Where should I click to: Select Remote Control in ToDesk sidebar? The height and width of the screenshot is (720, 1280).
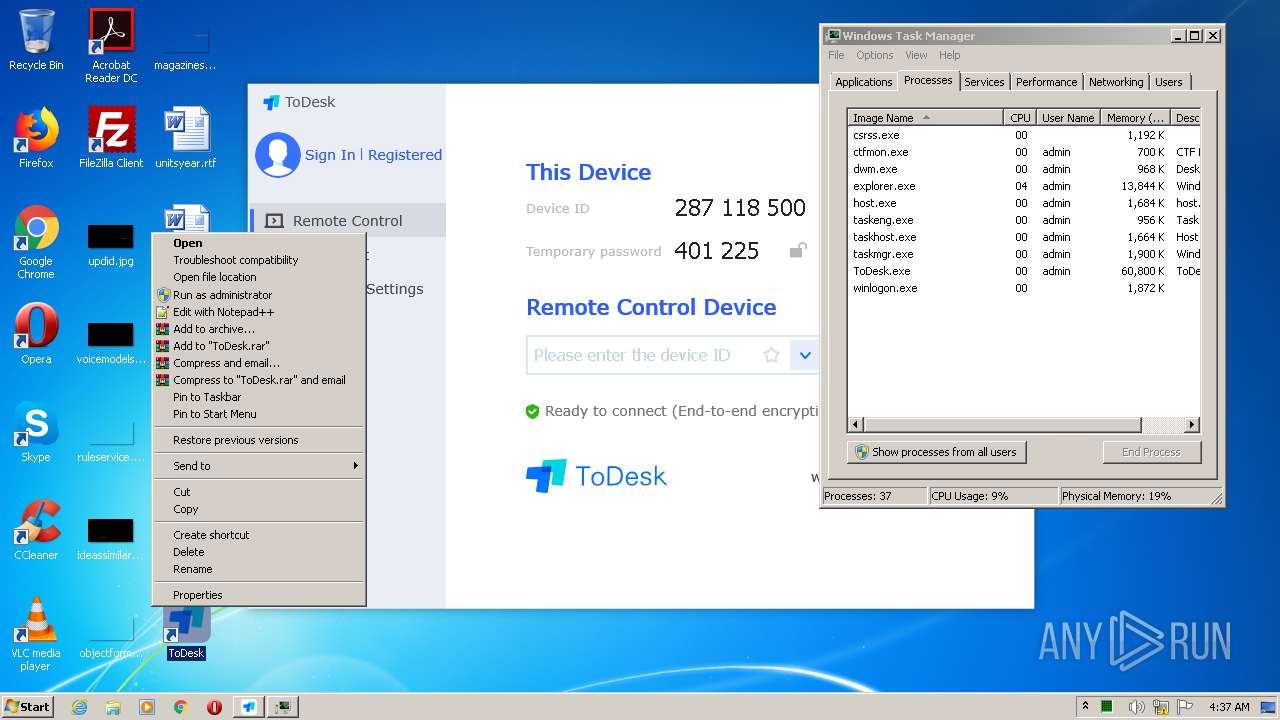347,221
